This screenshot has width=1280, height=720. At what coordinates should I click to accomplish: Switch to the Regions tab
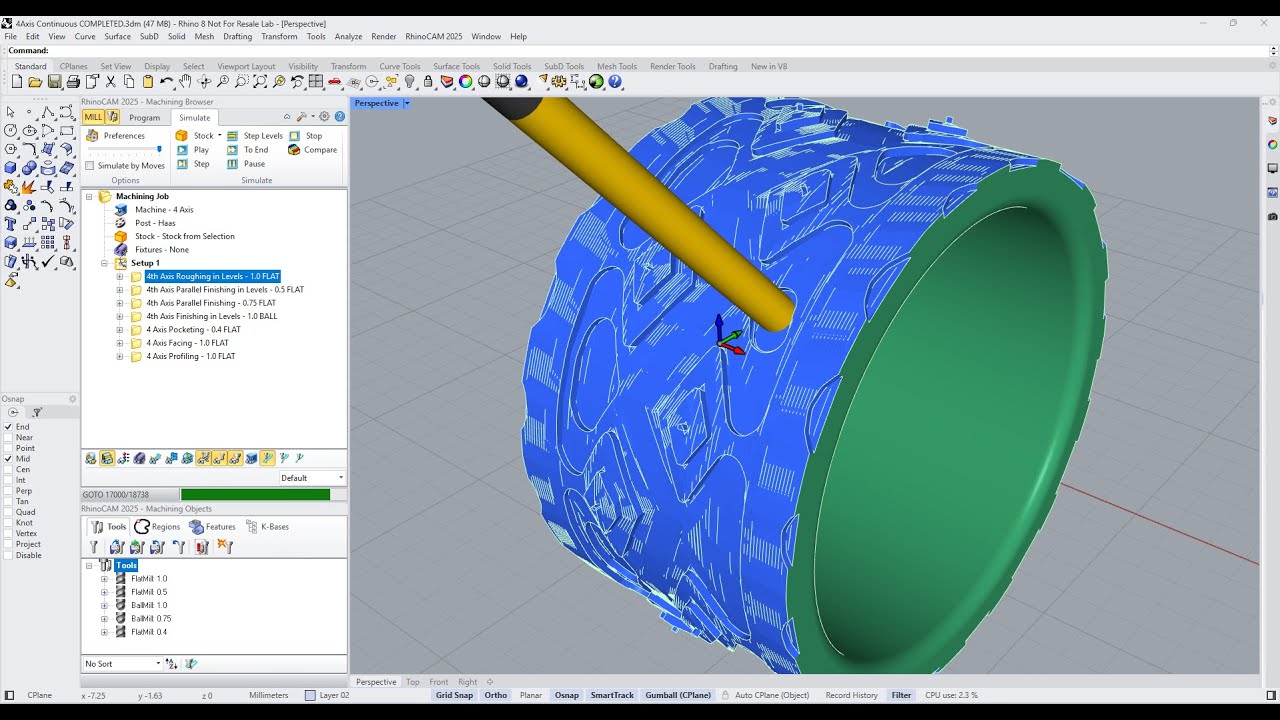coord(158,527)
